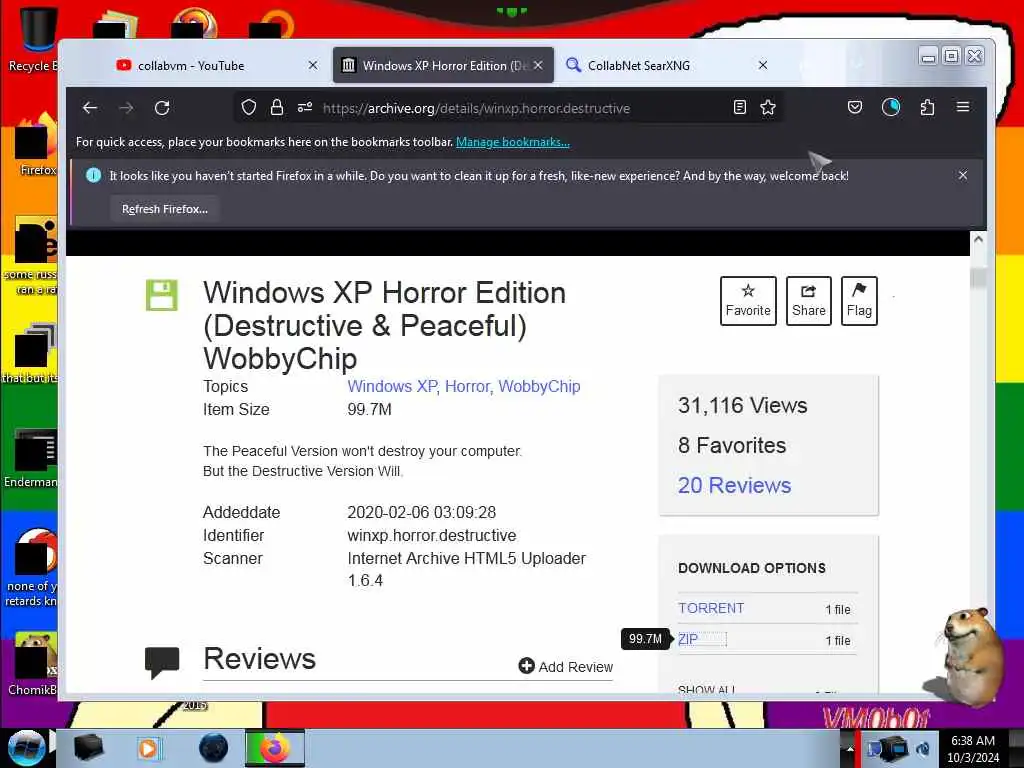Select Addeddate value 2020-02-06 03:09:28
This screenshot has height=768, width=1024.
coord(421,512)
